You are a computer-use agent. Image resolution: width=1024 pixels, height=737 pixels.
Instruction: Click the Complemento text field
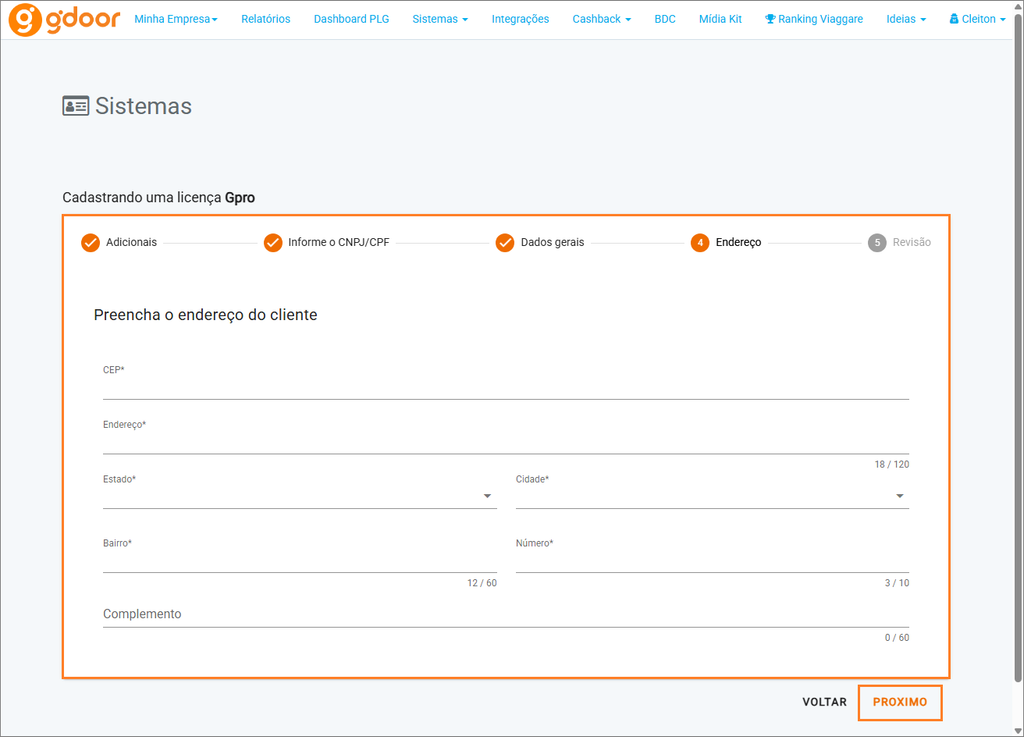[506, 615]
